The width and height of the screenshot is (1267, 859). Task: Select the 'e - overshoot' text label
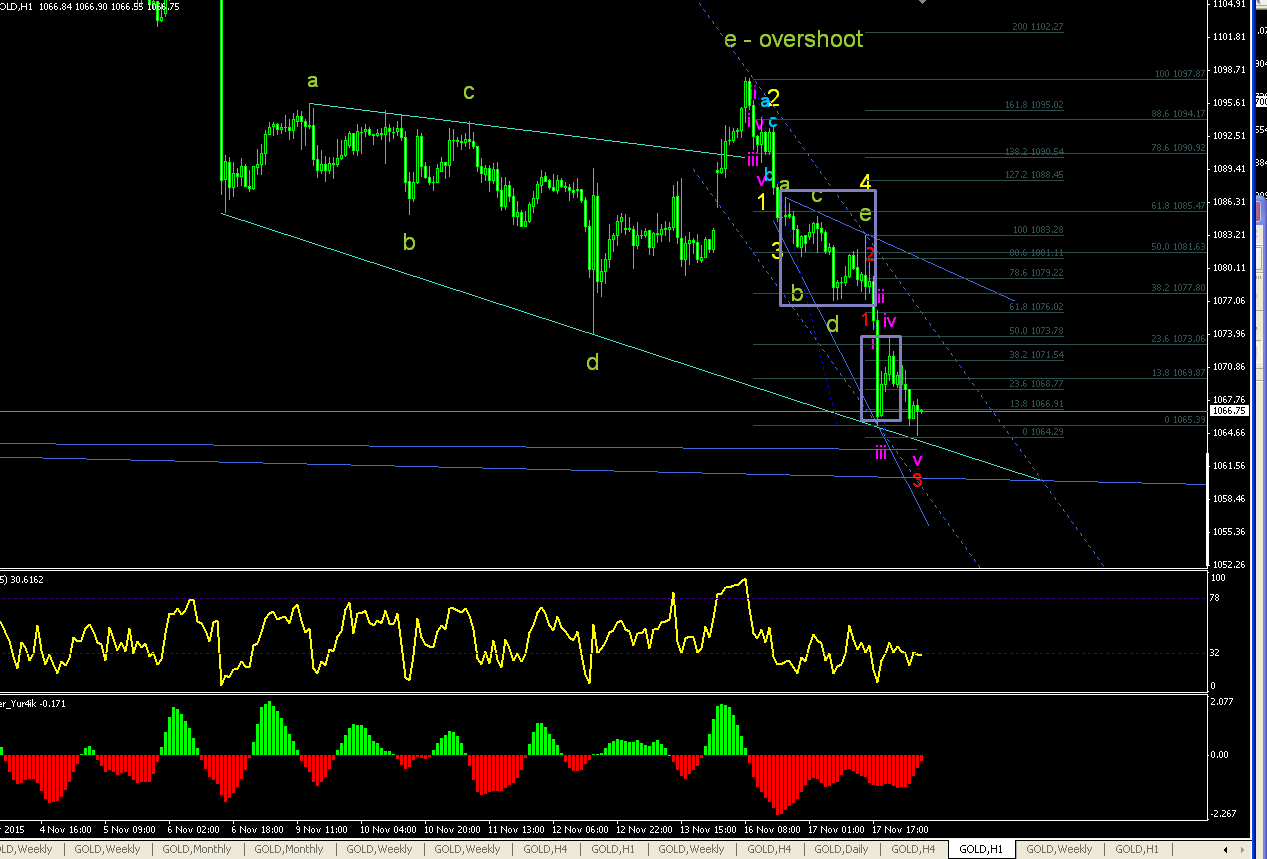pos(793,40)
